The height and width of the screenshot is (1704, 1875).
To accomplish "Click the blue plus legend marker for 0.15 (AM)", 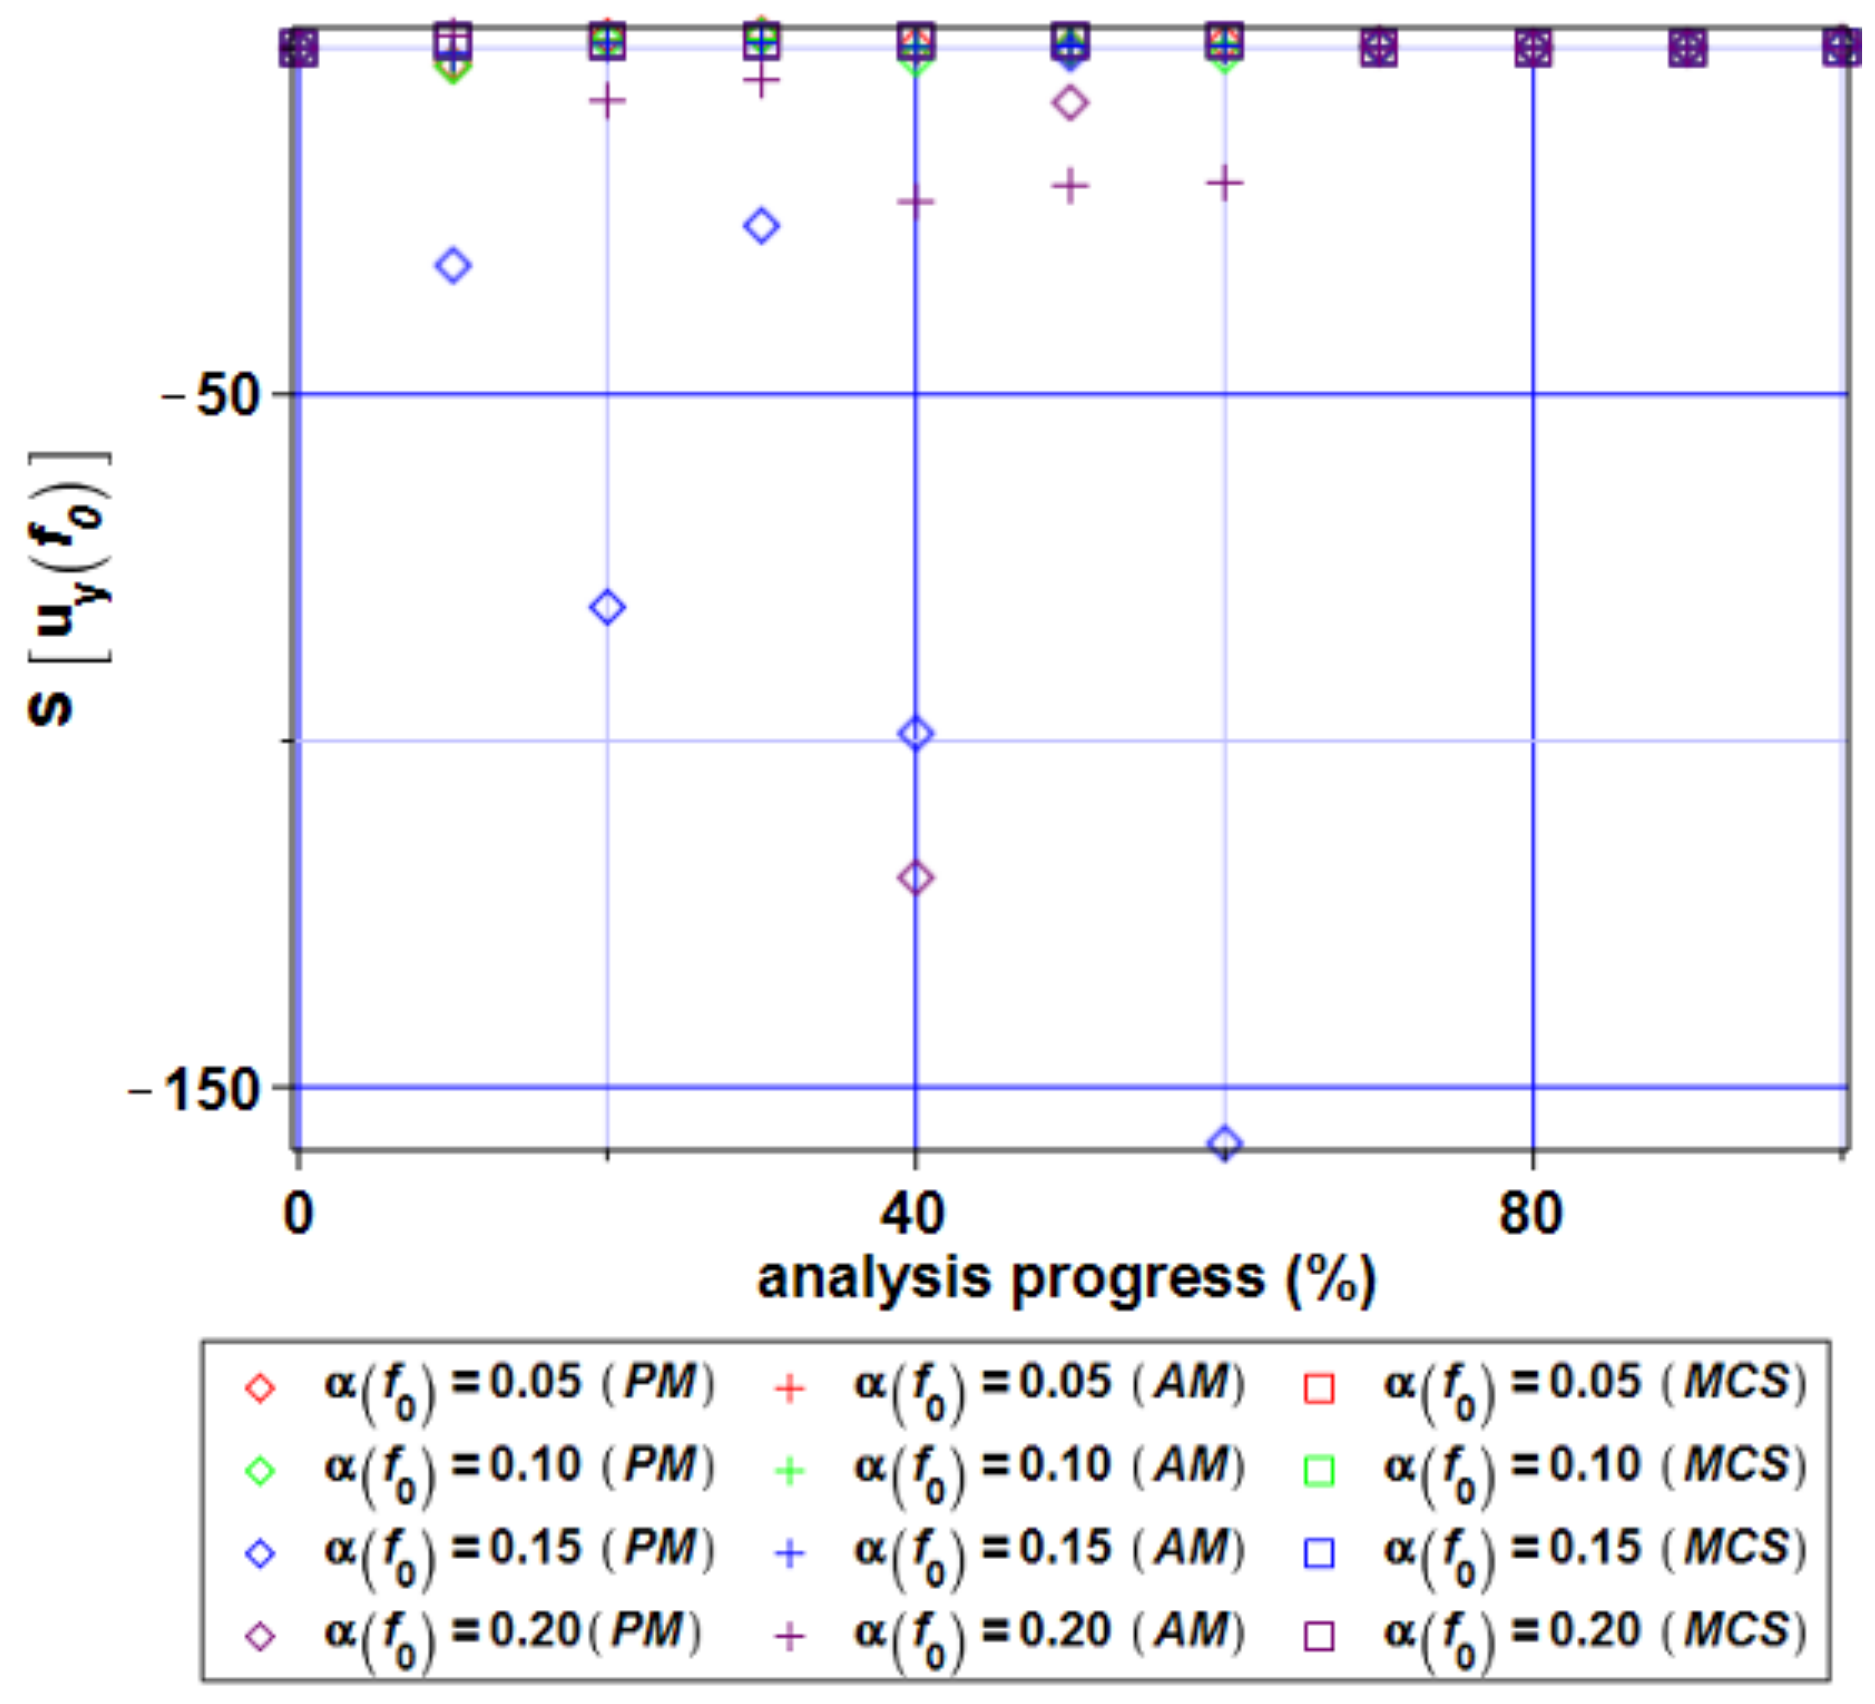I will point(790,1554).
